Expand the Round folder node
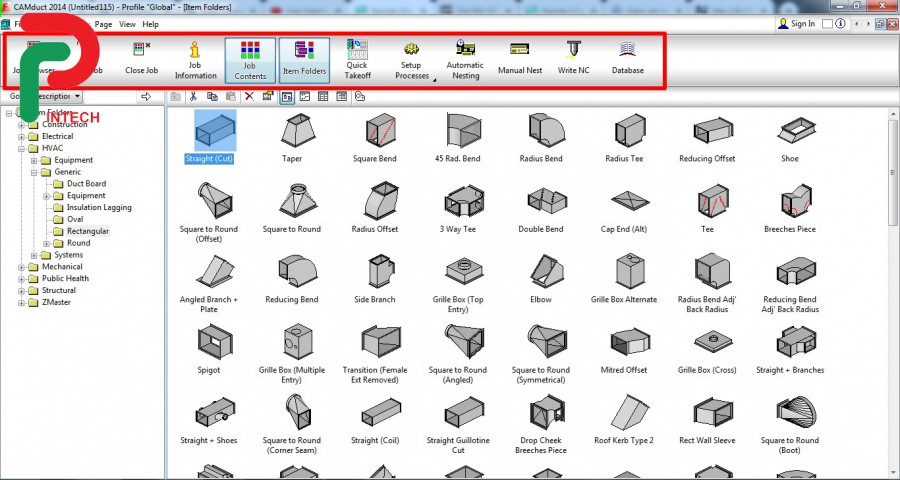The height and width of the screenshot is (480, 900). click(x=46, y=243)
